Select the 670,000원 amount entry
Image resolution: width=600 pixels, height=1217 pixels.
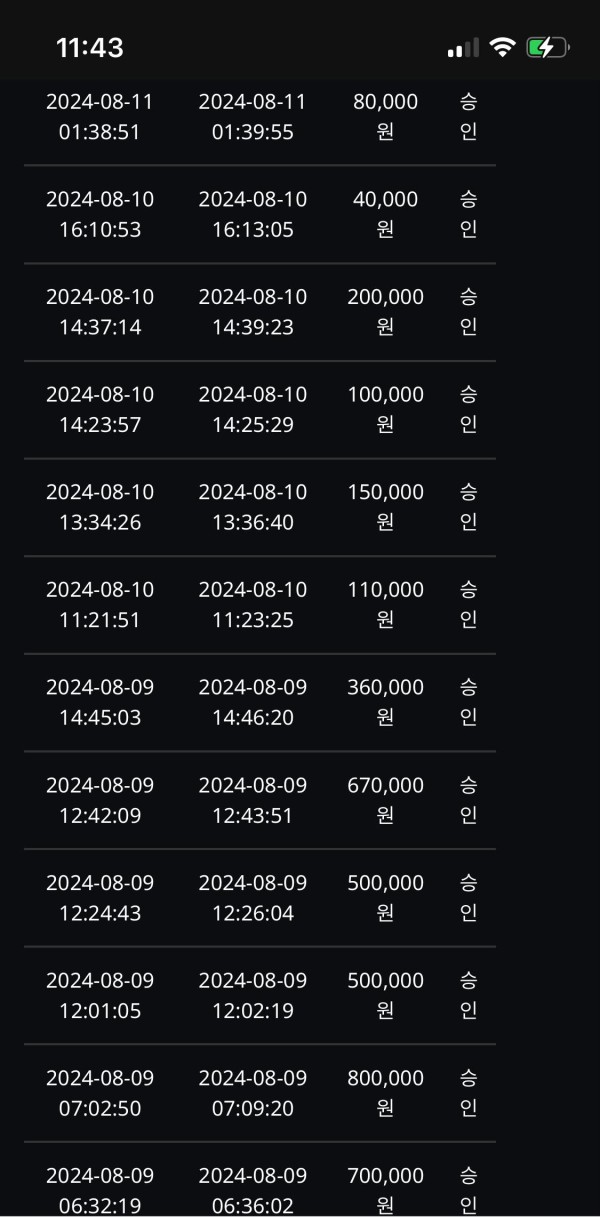pos(385,800)
